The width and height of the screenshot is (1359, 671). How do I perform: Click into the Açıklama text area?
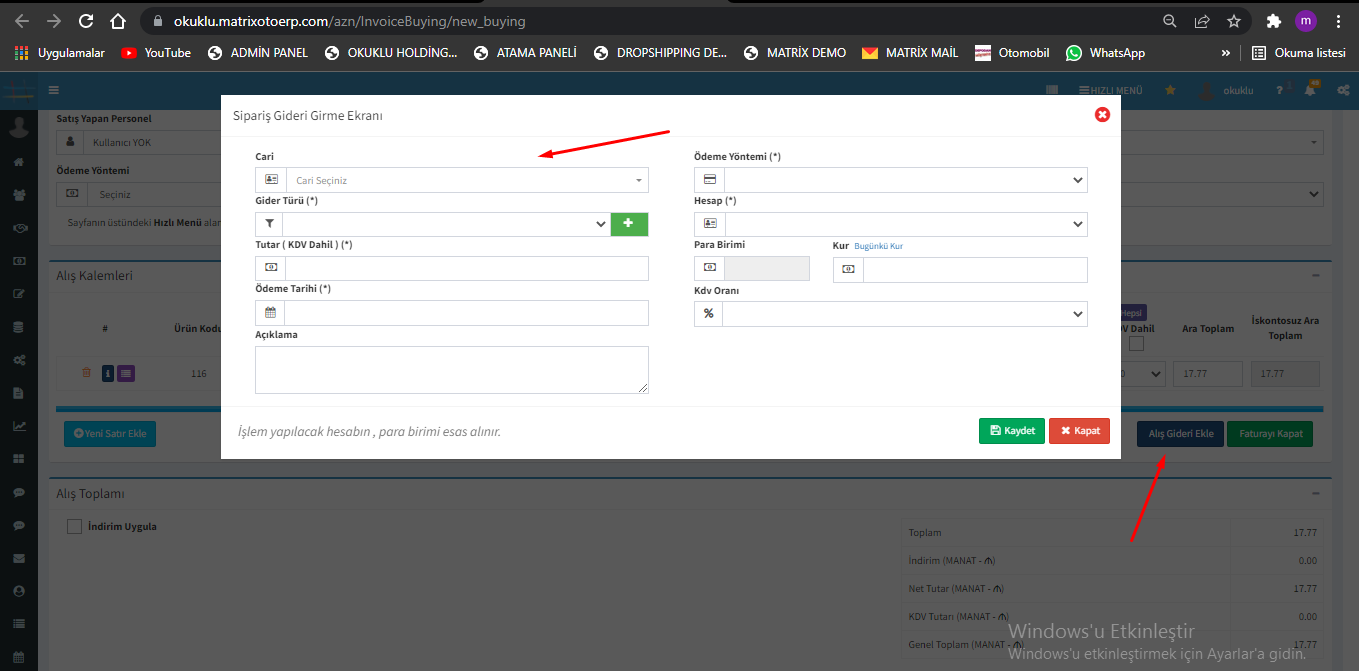point(451,369)
